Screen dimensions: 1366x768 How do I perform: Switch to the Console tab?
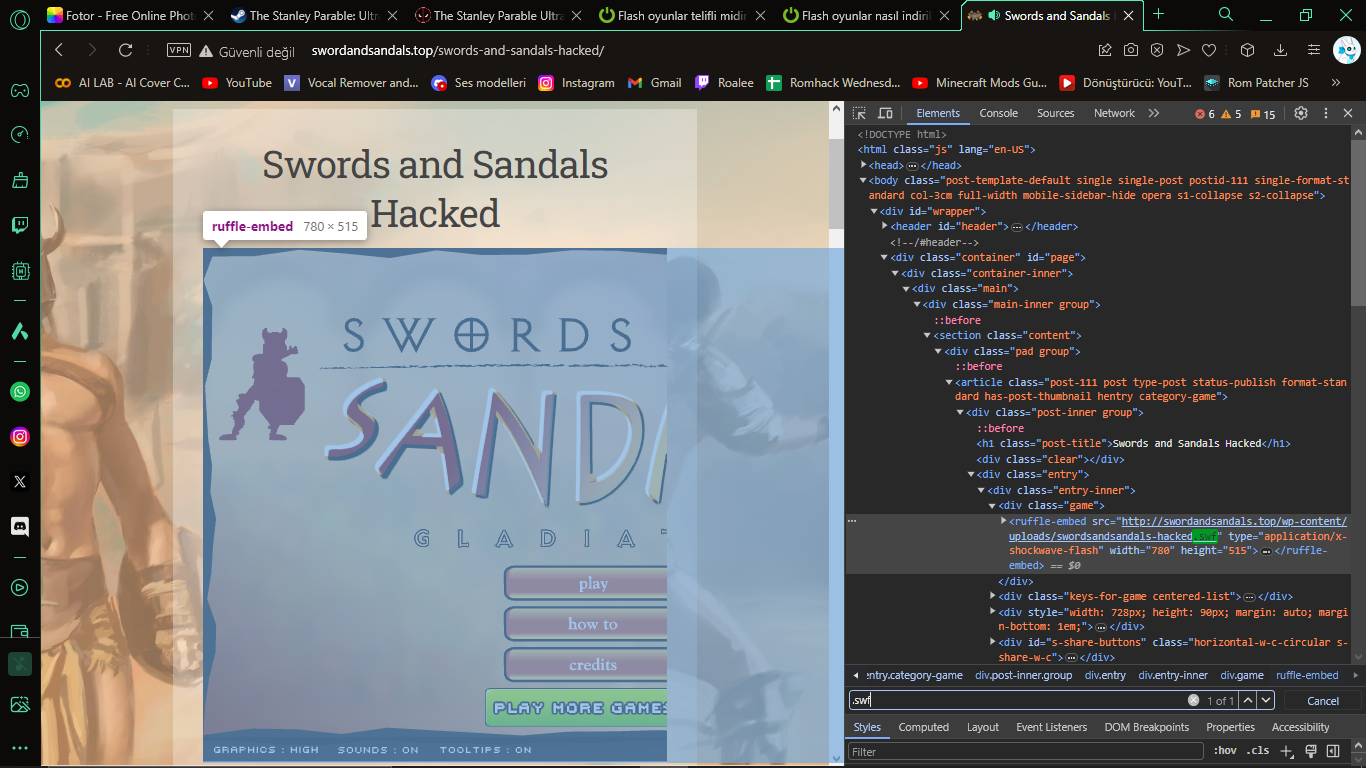click(999, 113)
